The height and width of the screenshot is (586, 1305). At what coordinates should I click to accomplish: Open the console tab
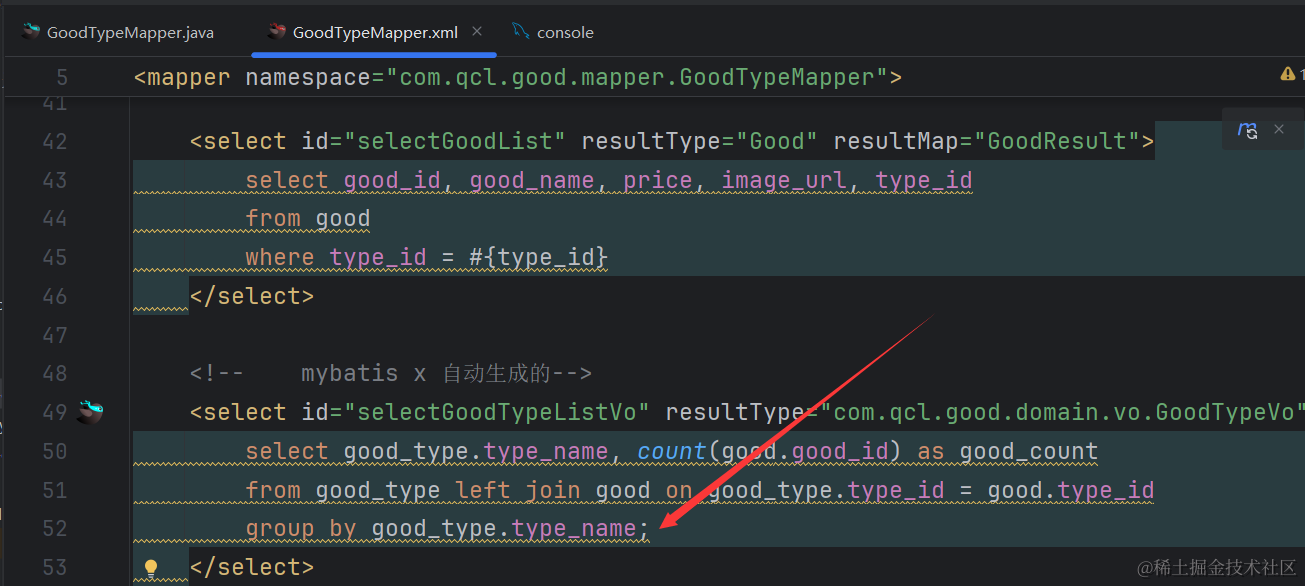[564, 33]
